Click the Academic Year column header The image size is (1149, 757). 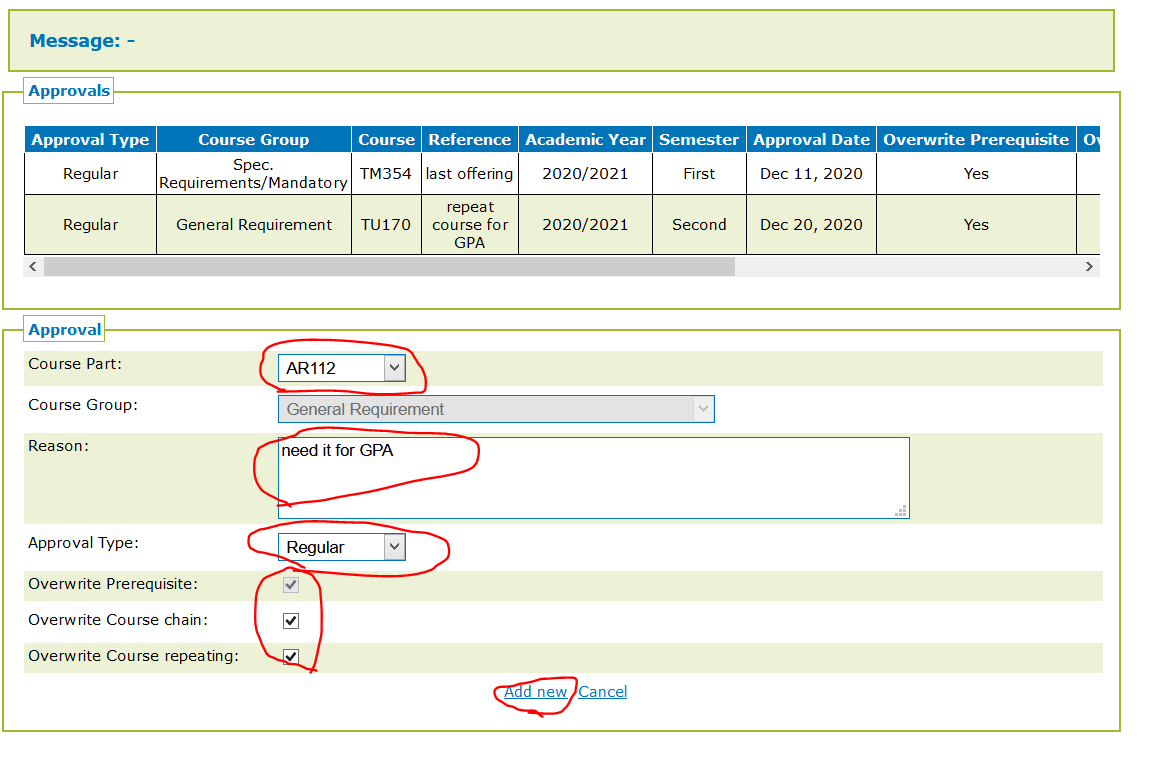pos(585,139)
